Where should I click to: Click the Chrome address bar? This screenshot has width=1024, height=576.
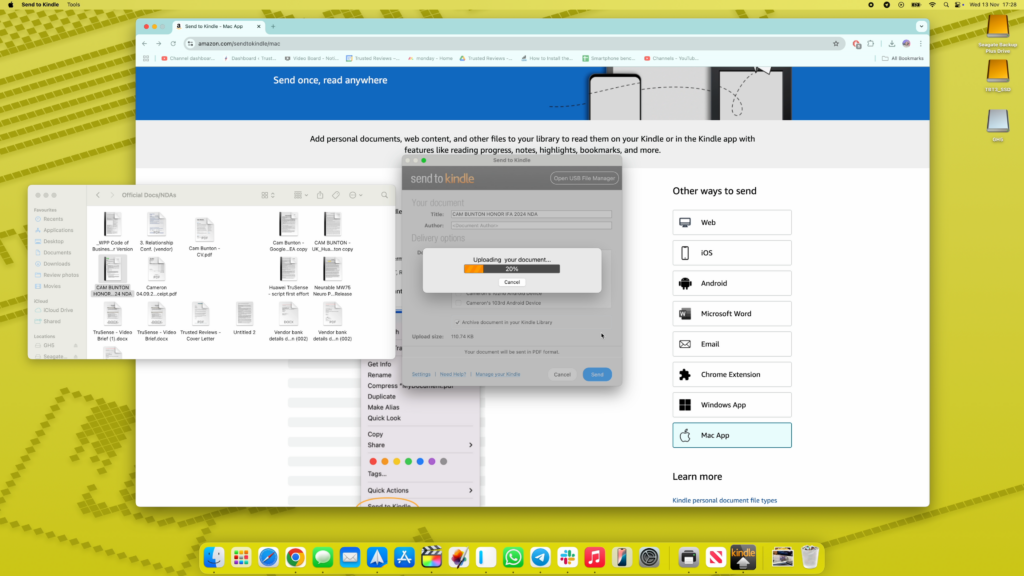[x=513, y=44]
